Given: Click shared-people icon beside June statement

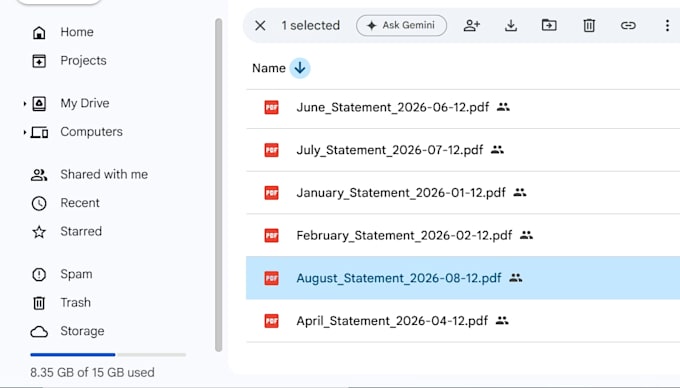Looking at the screenshot, I should coord(503,107).
